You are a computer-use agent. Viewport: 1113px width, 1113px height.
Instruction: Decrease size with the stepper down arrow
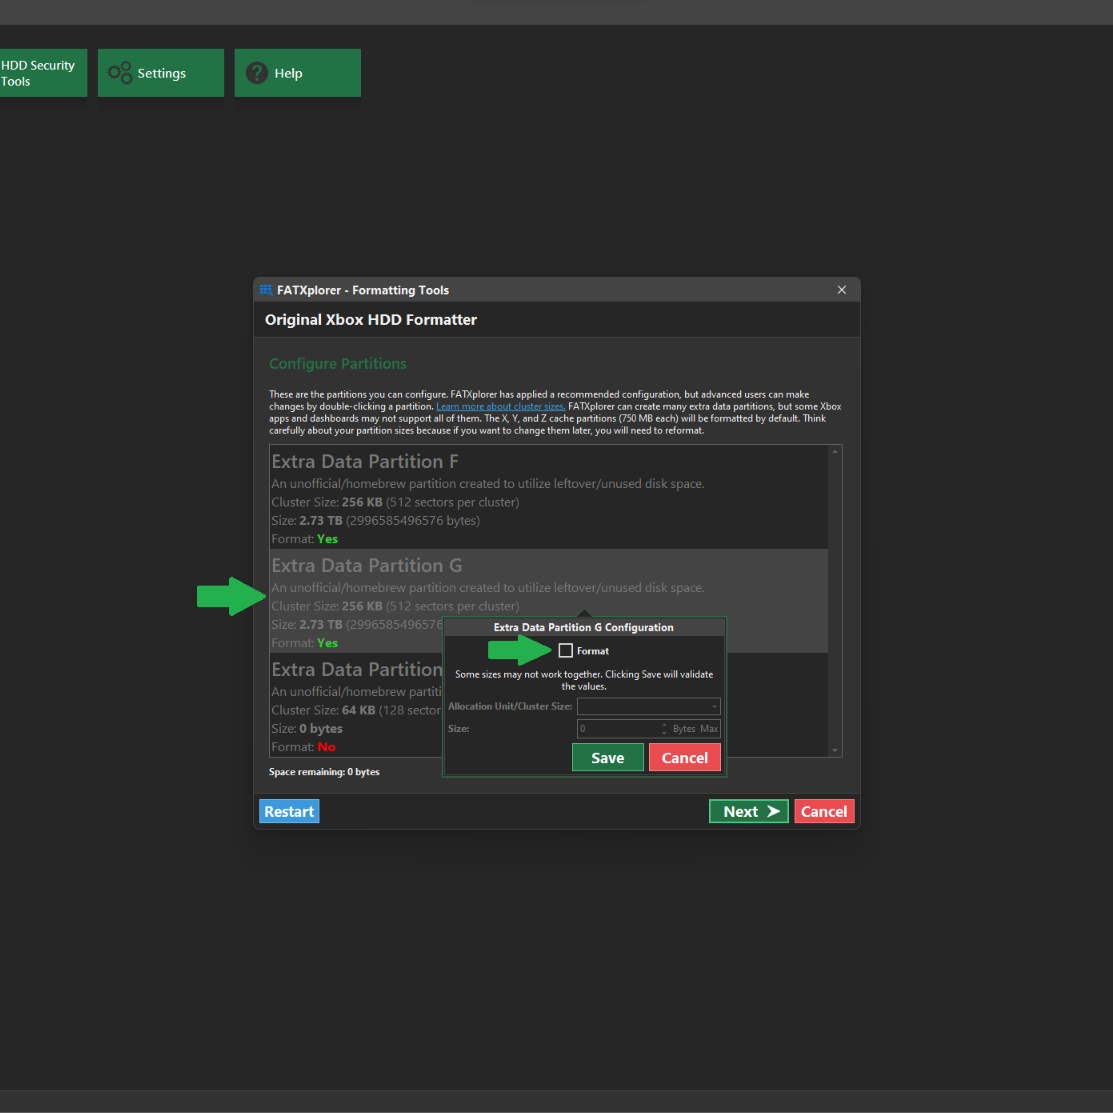tap(664, 733)
